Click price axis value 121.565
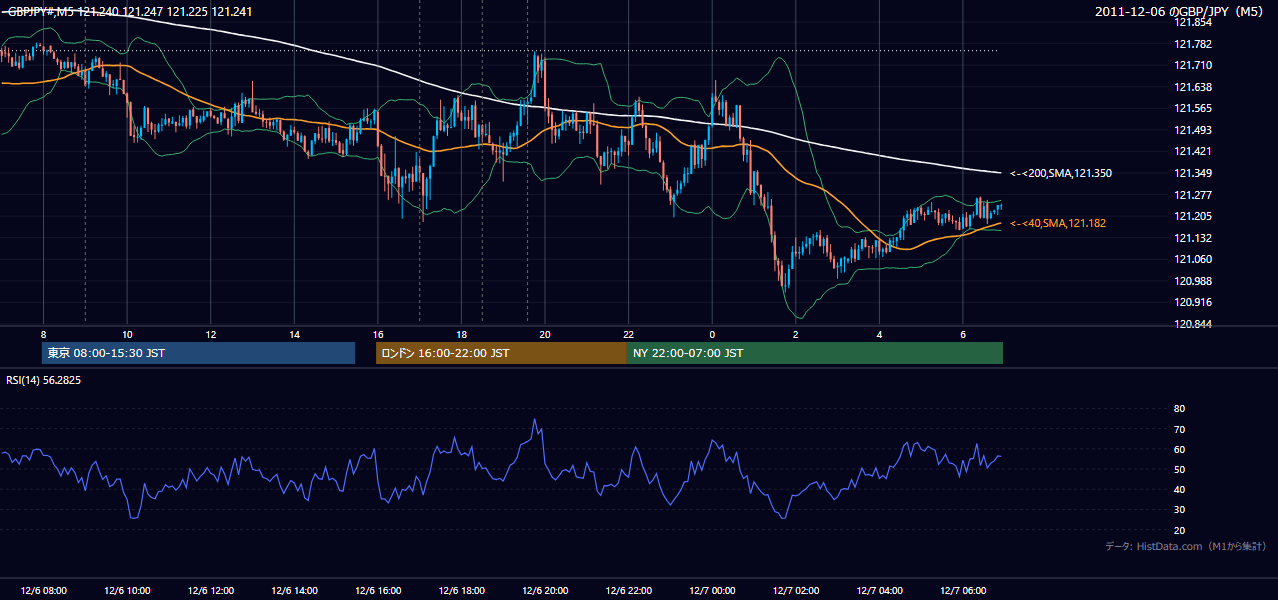The width and height of the screenshot is (1278, 600). pos(1192,109)
